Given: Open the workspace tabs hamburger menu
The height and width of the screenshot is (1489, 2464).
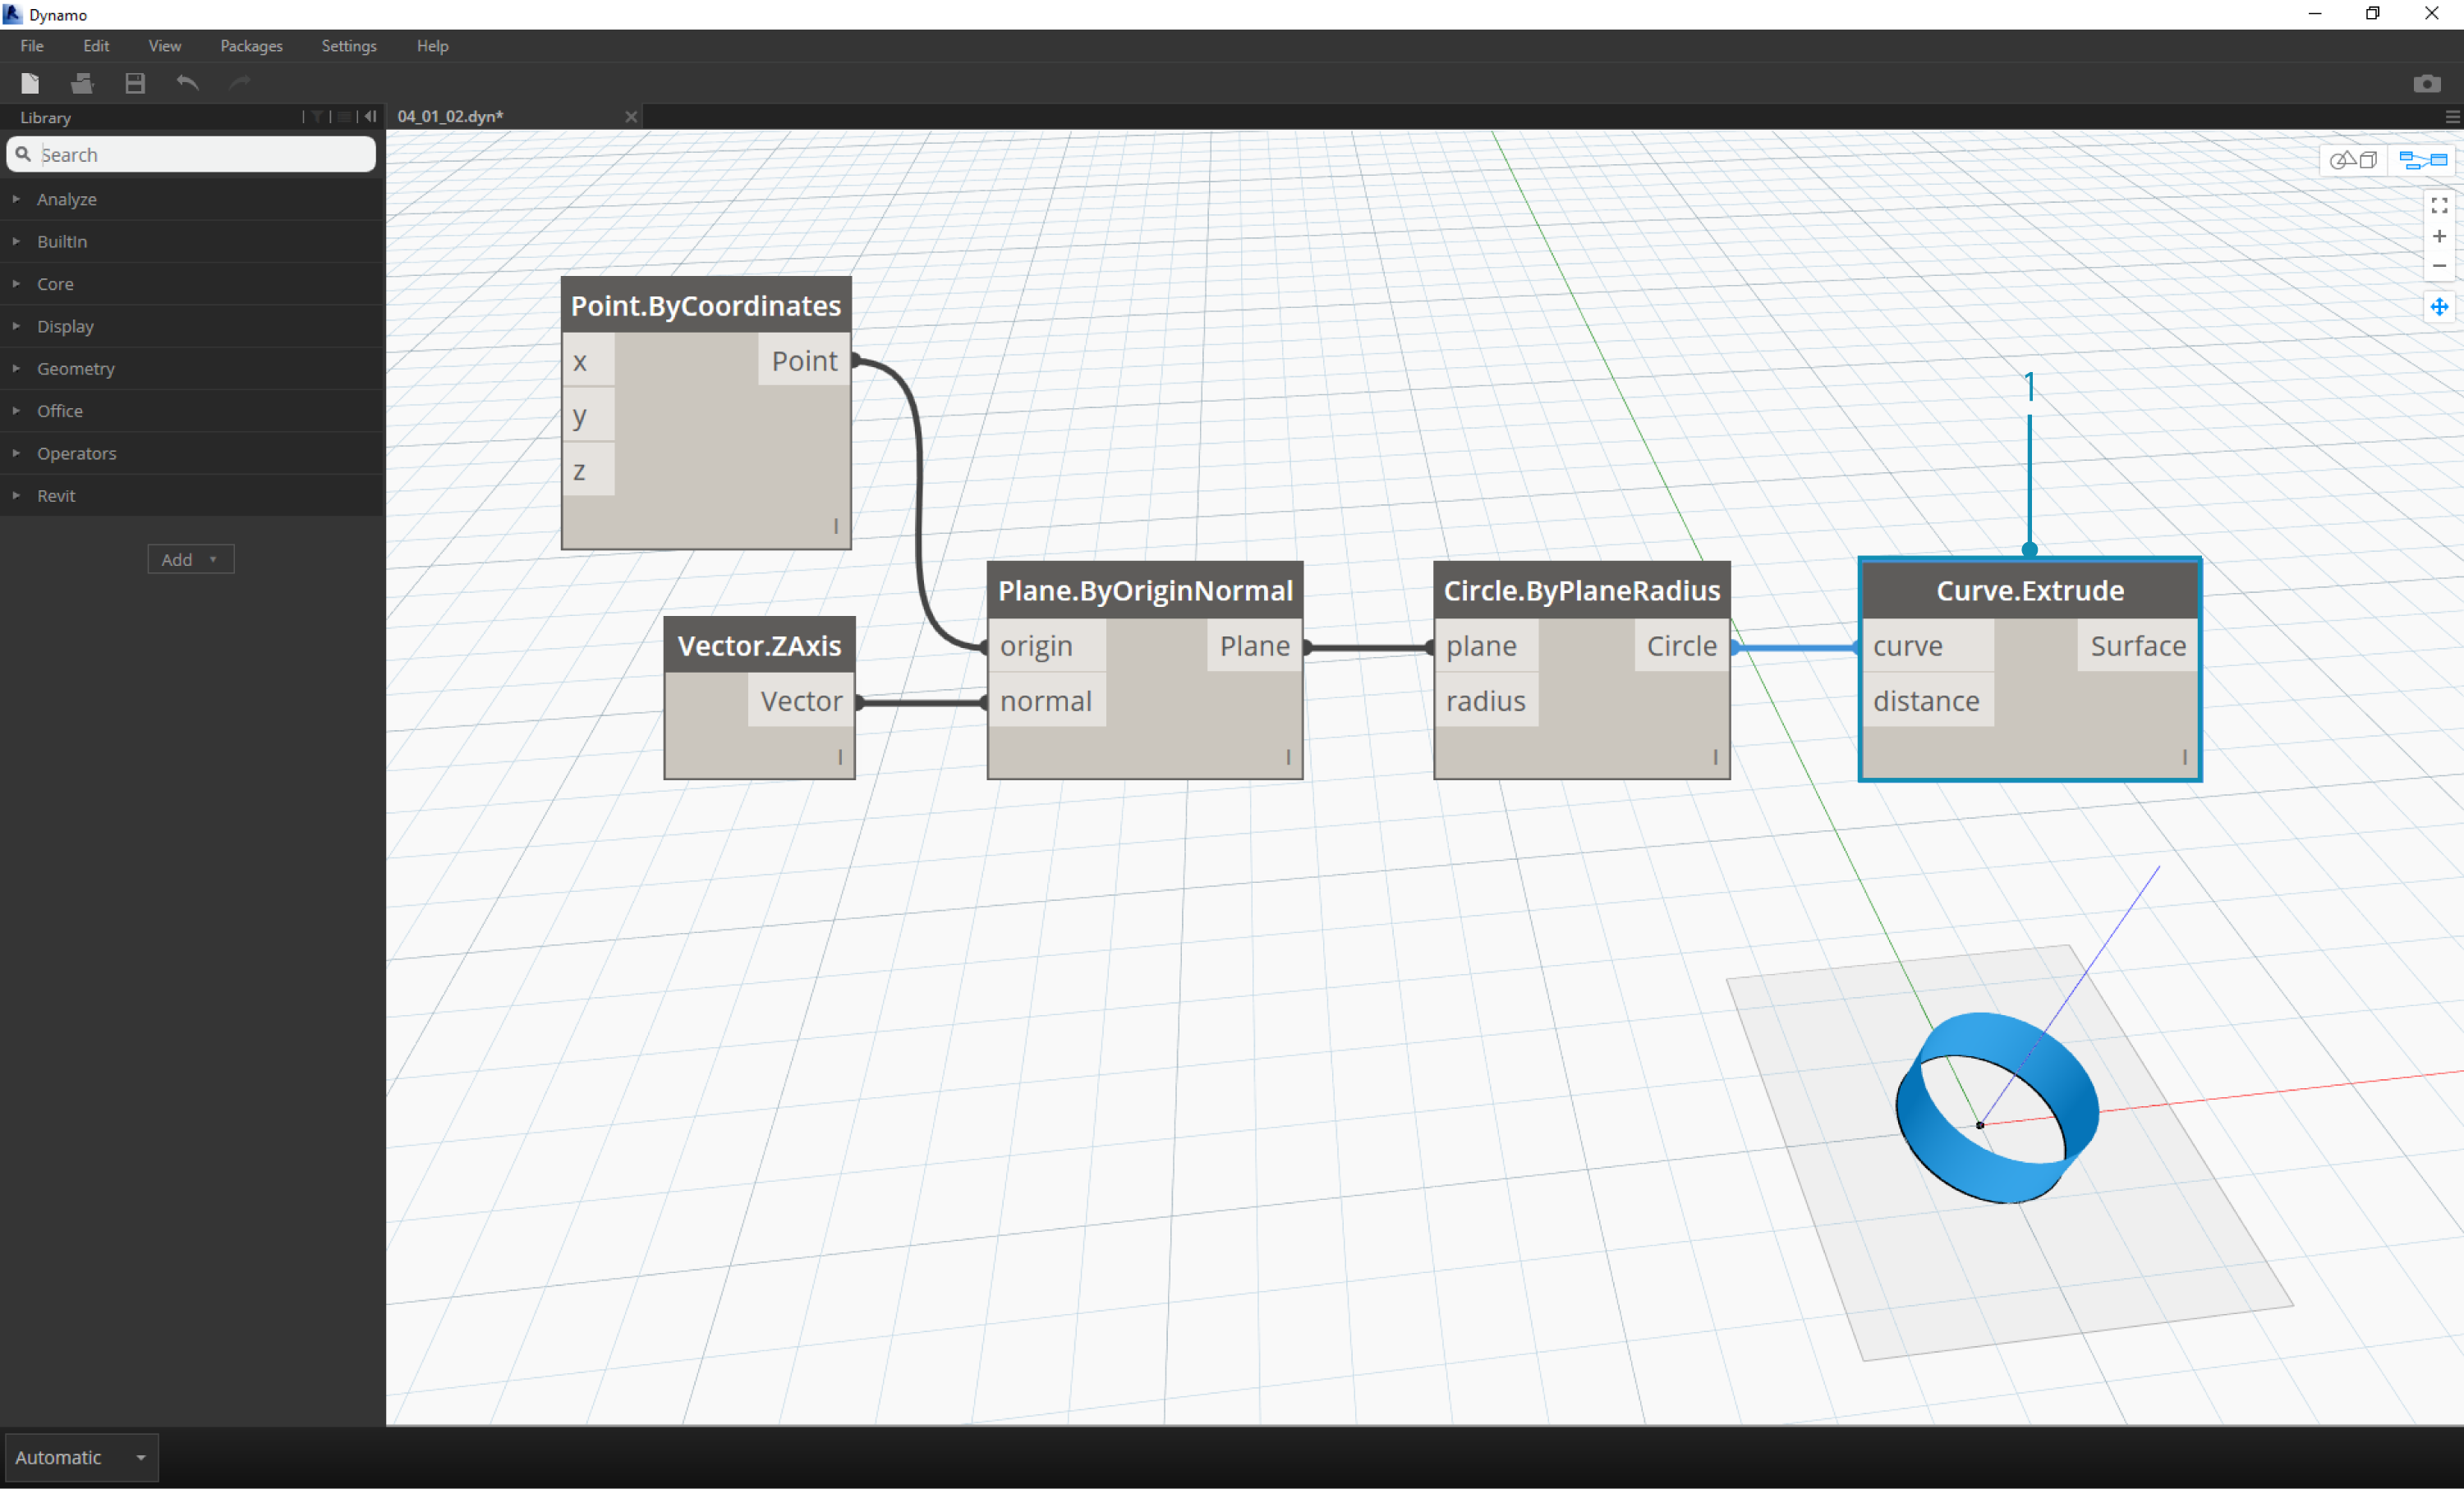Looking at the screenshot, I should coord(2452,117).
